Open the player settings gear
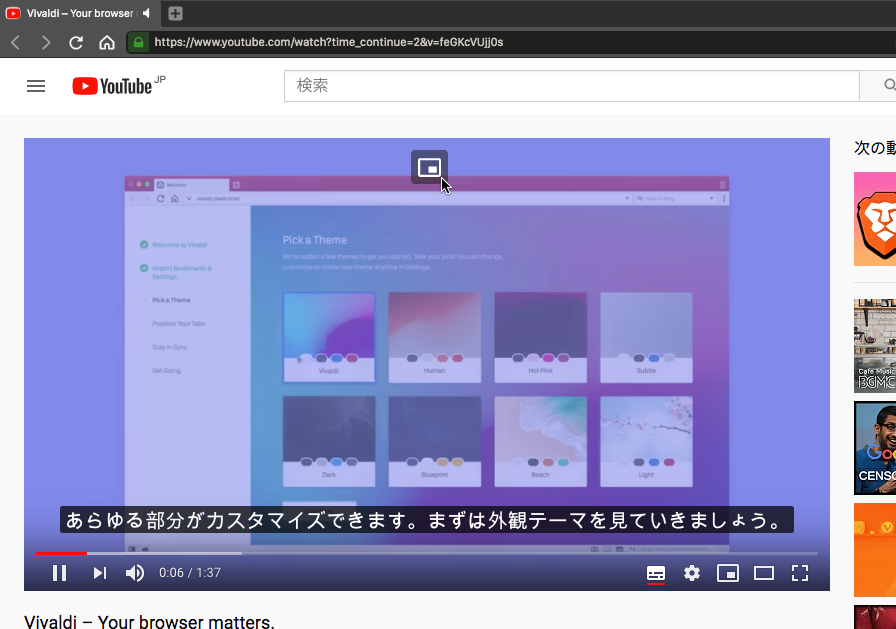This screenshot has width=896, height=629. tap(691, 572)
